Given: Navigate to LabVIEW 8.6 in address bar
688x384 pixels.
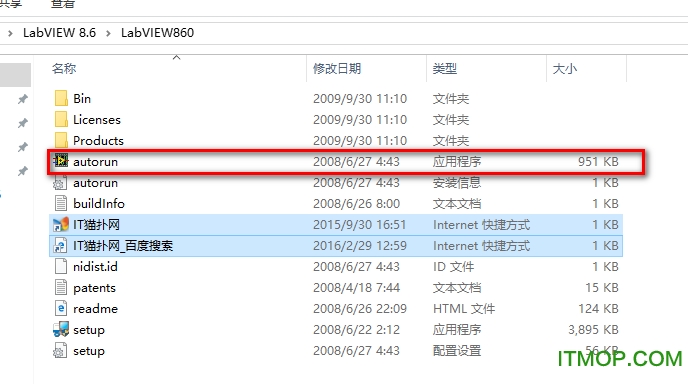Looking at the screenshot, I should (x=59, y=32).
